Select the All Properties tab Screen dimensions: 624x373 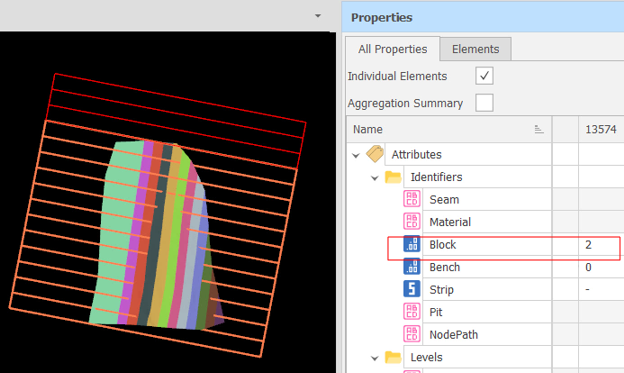tap(392, 49)
